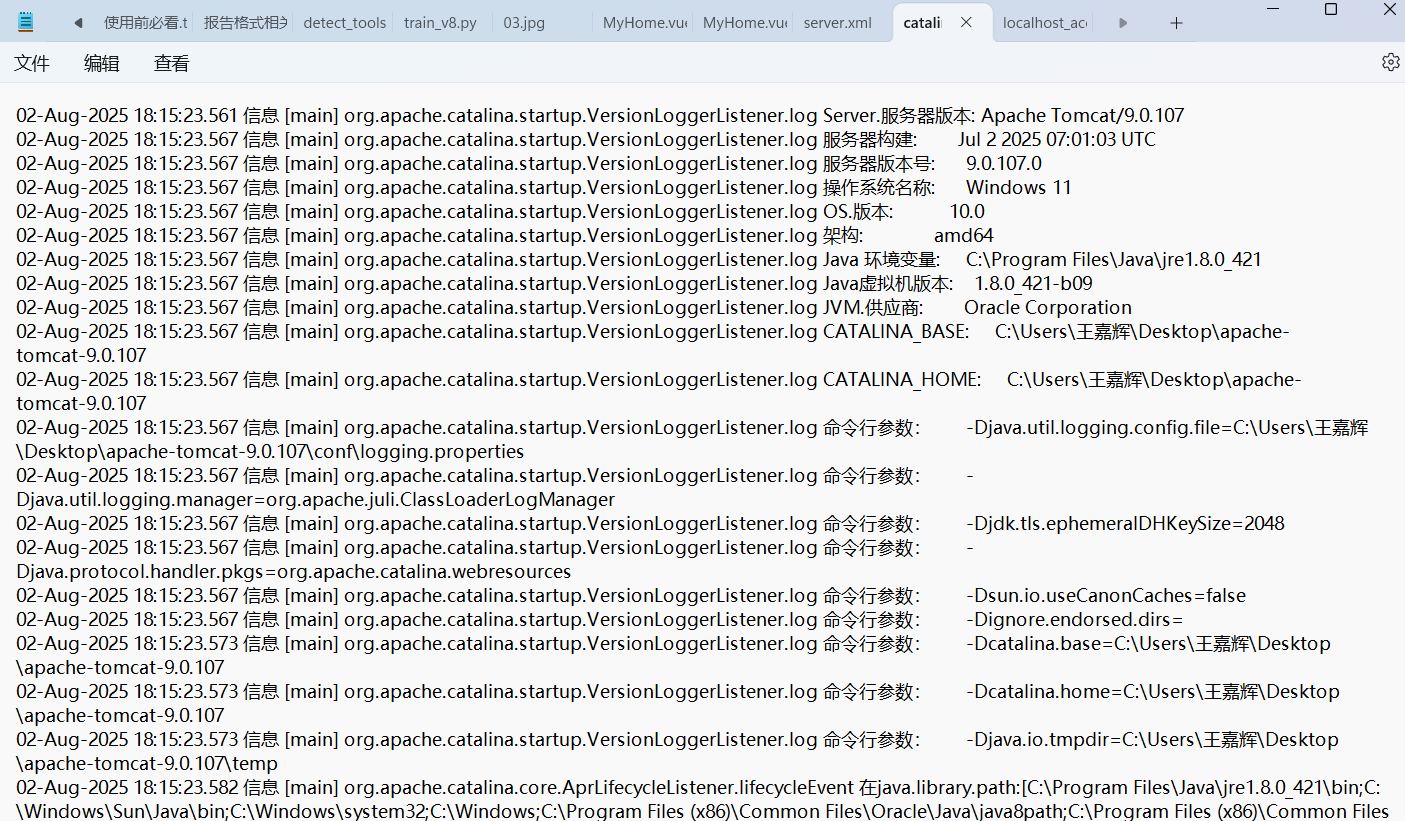Click the 'conf\logging.properties' wrapped line
This screenshot has width=1405, height=821.
(270, 451)
